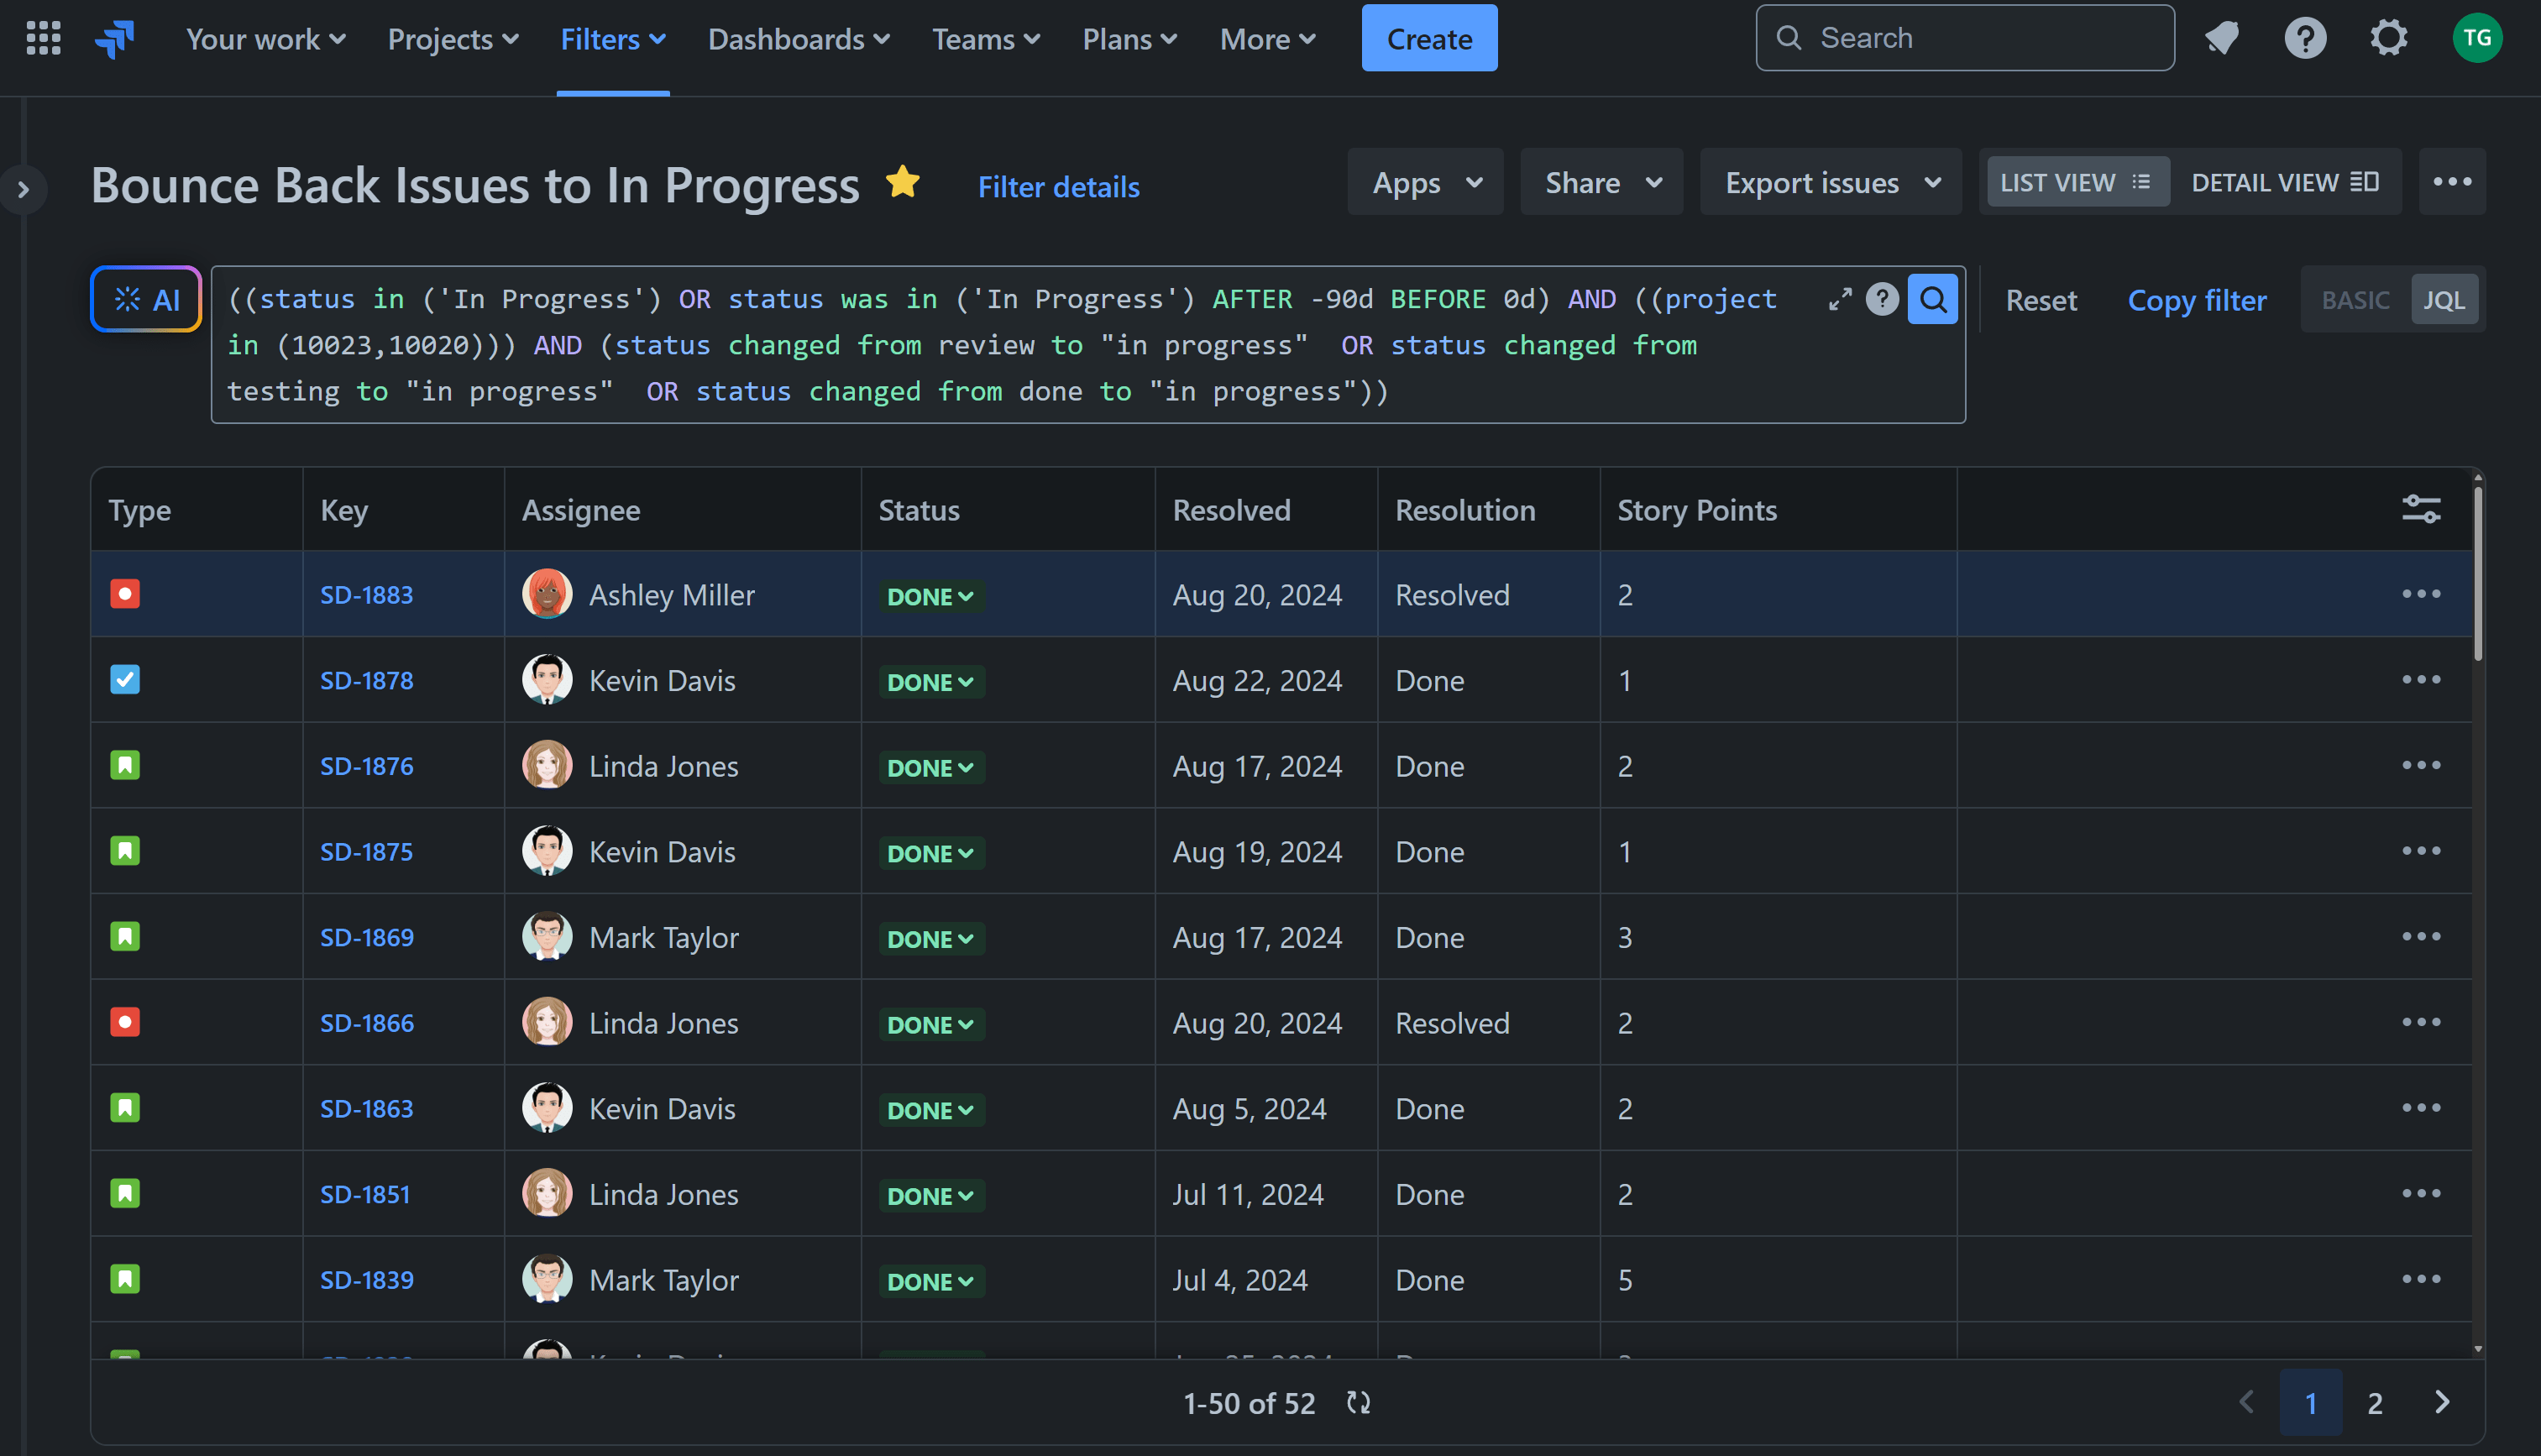Refresh results using the refresh icon

[1357, 1402]
